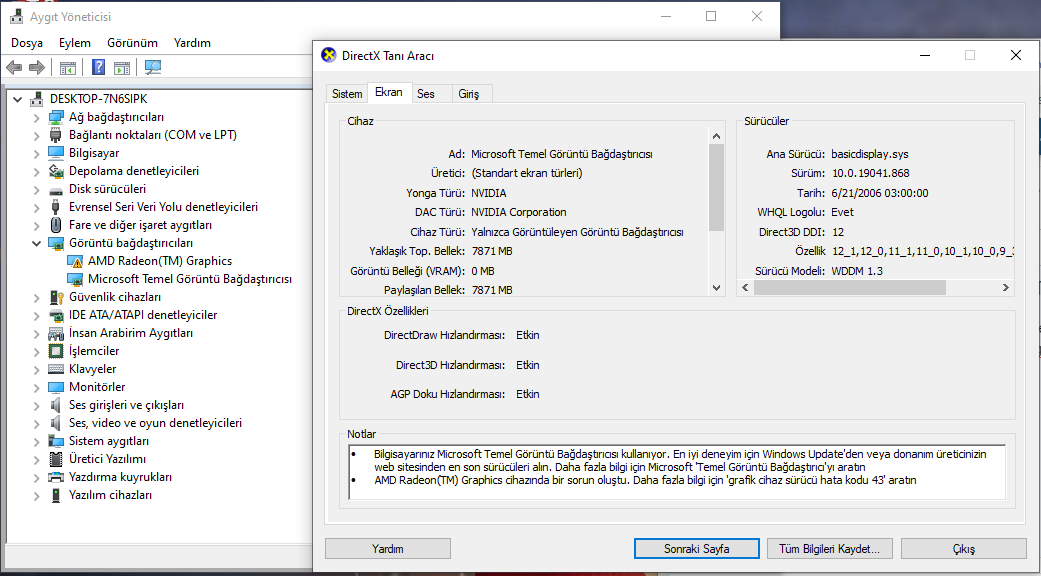Click the Evrensel Seri Veri Yolu USB icon

coord(56,207)
